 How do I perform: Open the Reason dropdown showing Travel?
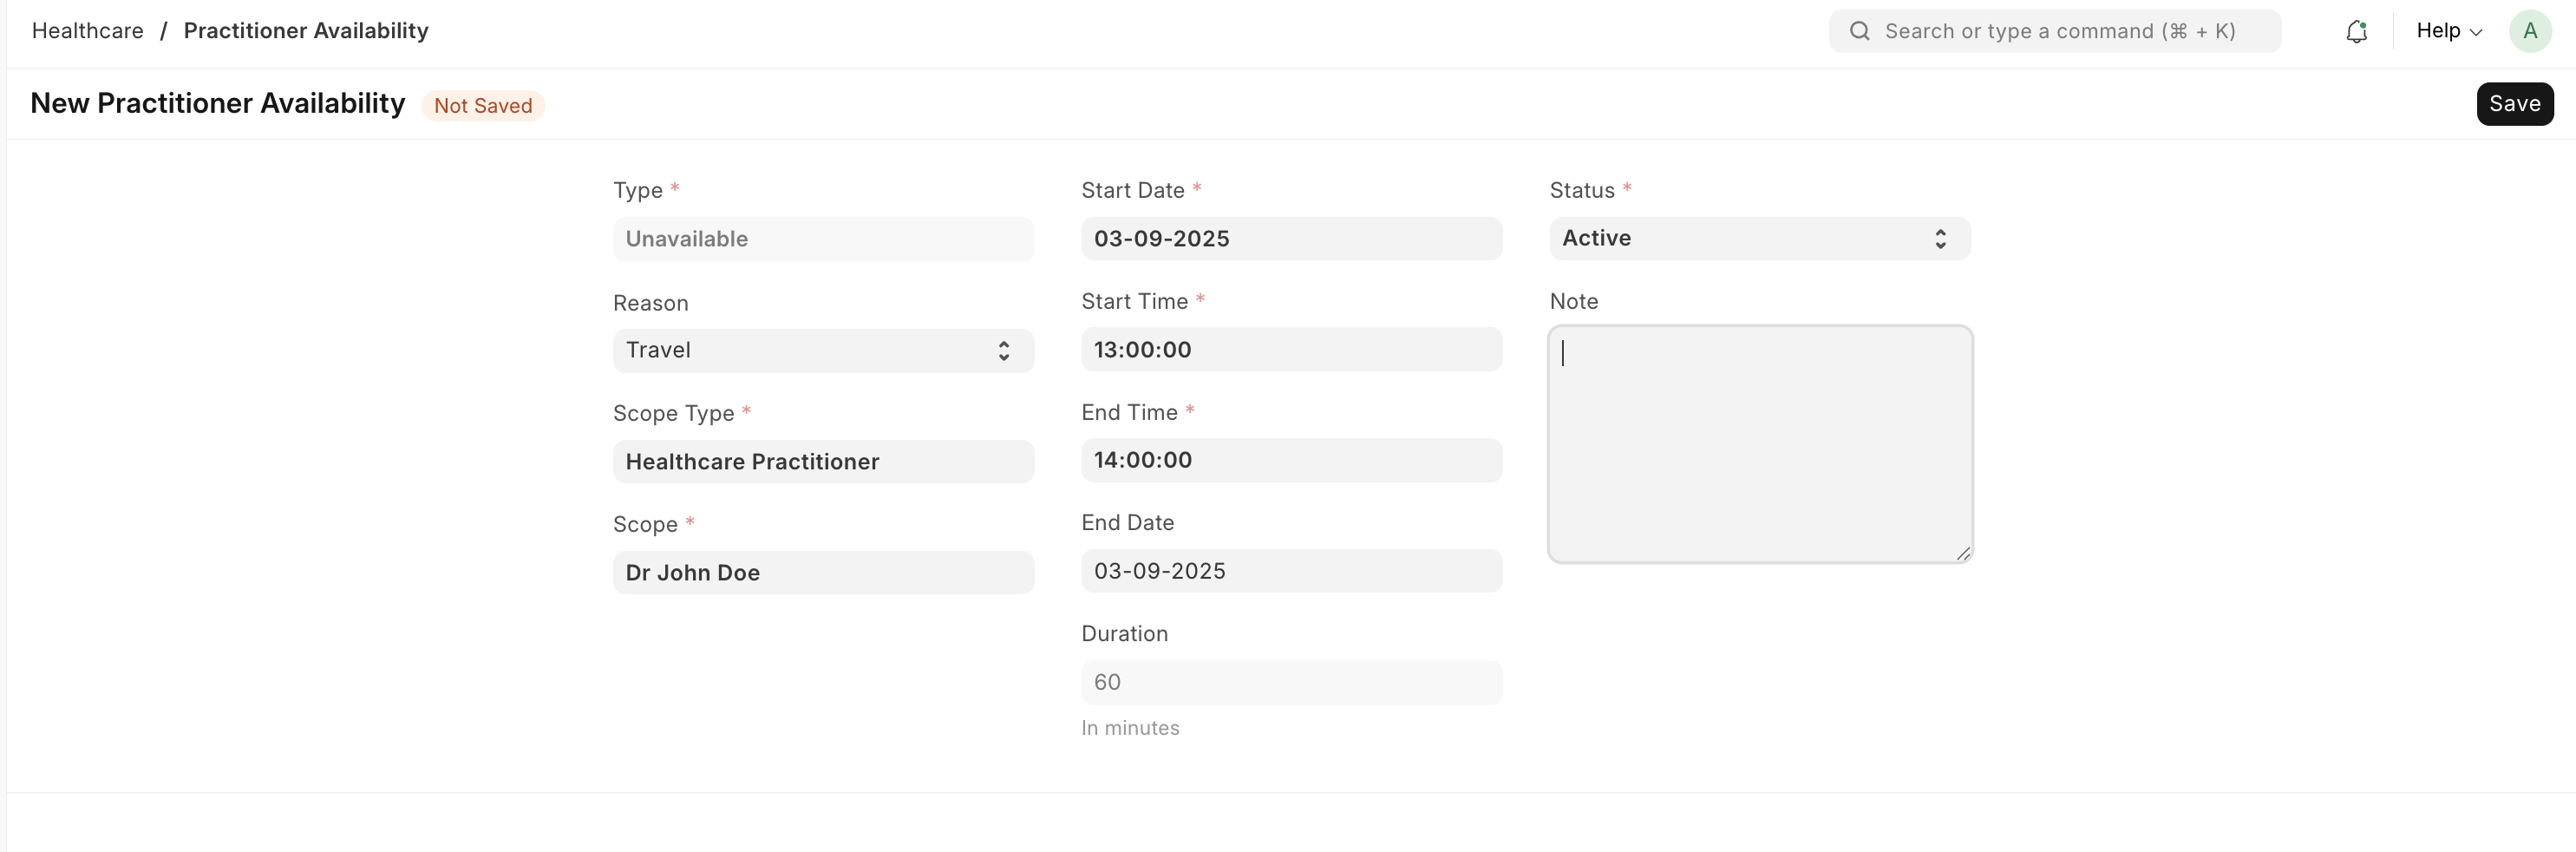tap(823, 350)
